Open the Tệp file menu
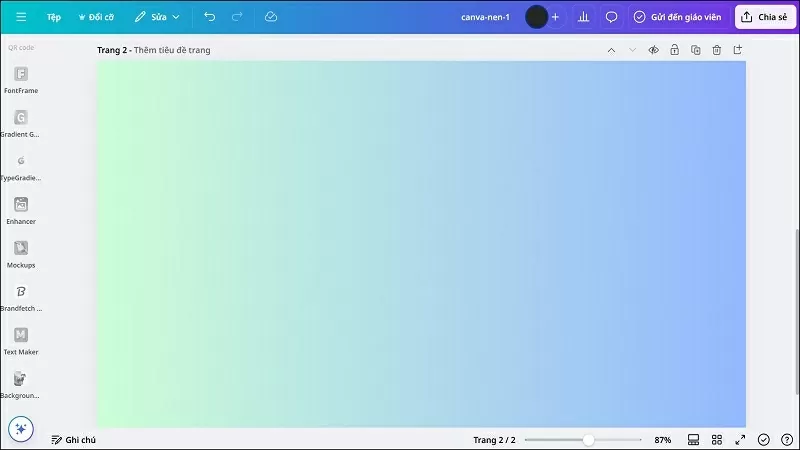The image size is (800, 450). pyautogui.click(x=54, y=17)
